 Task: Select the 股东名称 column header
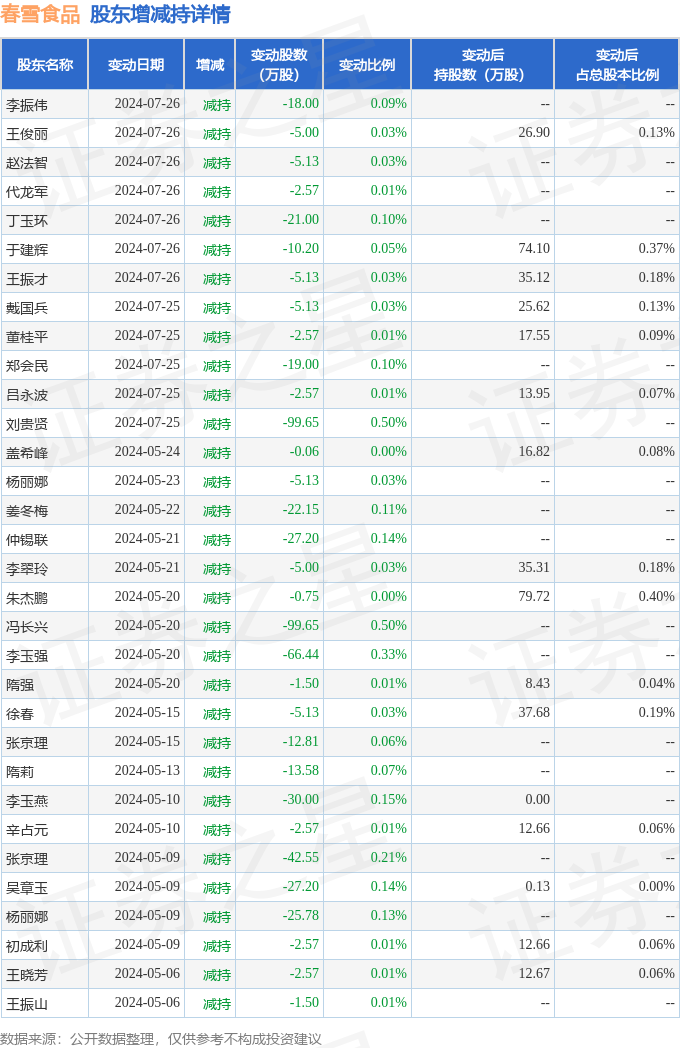[45, 65]
